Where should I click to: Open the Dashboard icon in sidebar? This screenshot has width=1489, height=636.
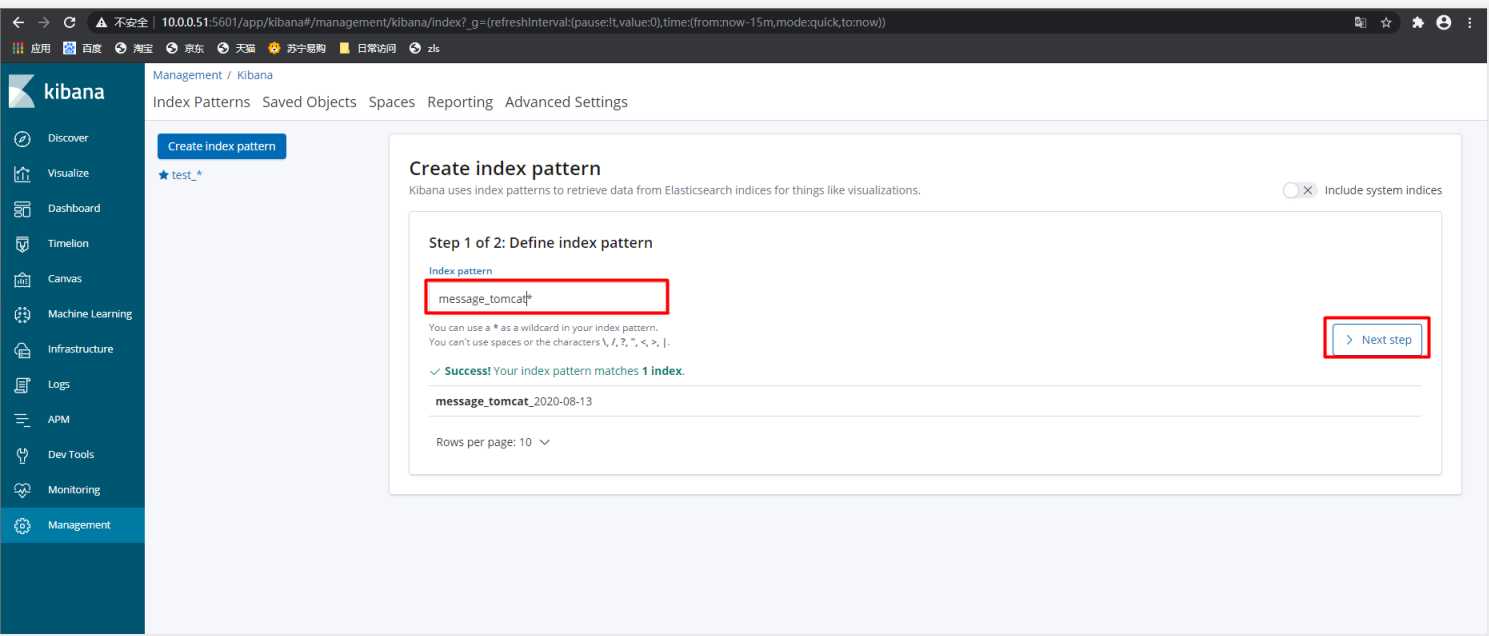coord(22,208)
